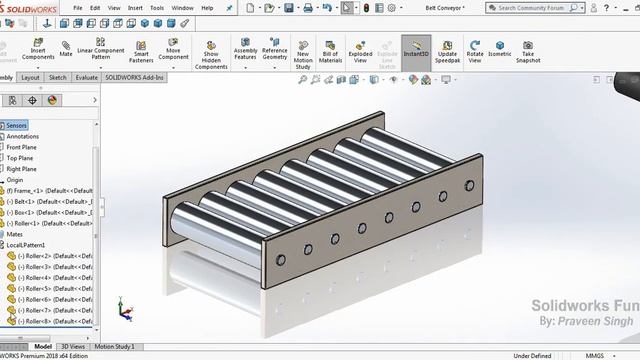Viewport: 640px width, 360px height.
Task: Open dropdown arrow under Move Component
Action: click(173, 67)
